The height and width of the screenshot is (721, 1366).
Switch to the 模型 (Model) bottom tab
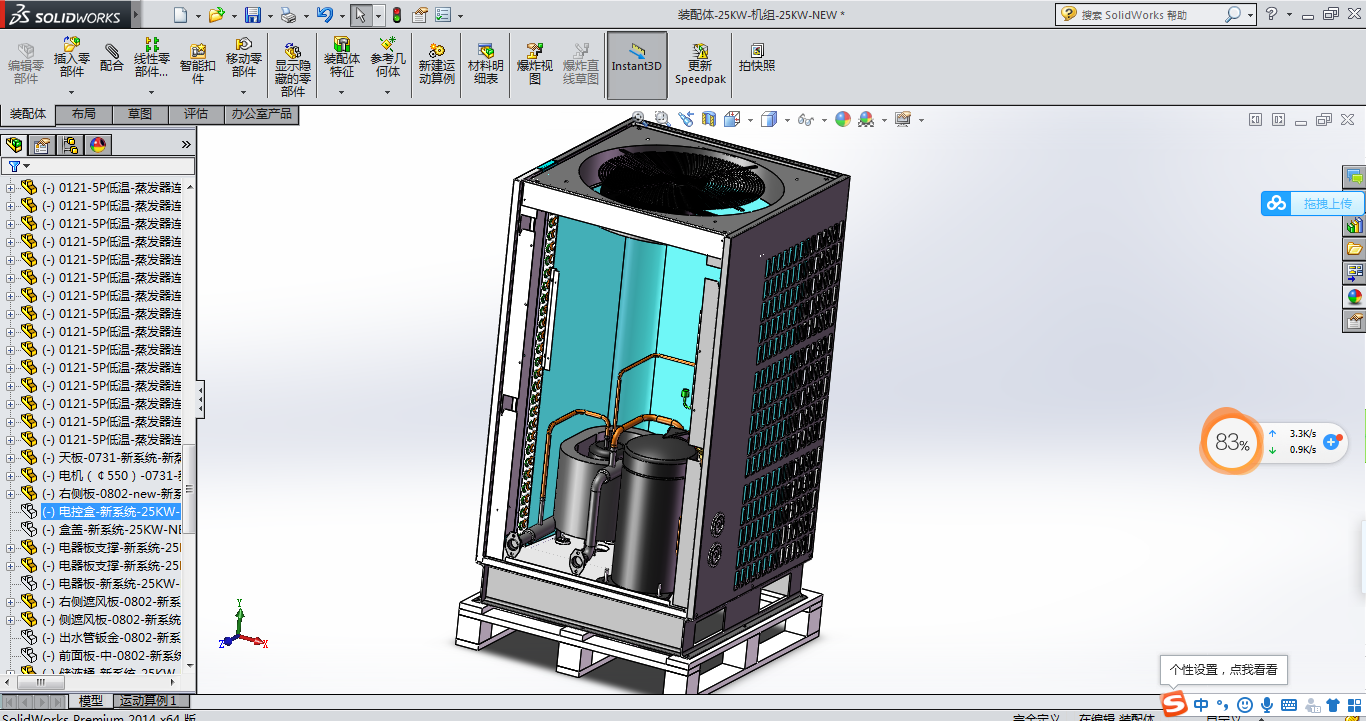point(91,701)
